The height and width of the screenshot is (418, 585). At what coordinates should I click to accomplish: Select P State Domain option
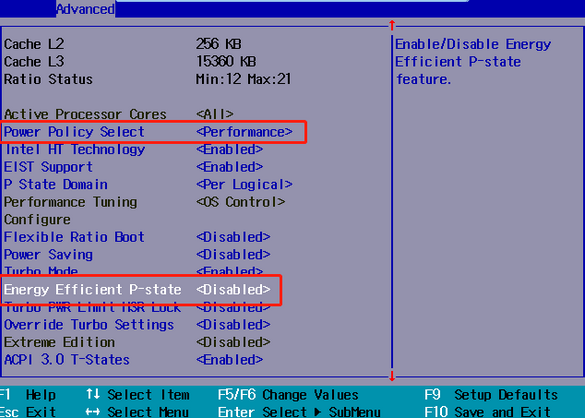pyautogui.click(x=56, y=184)
